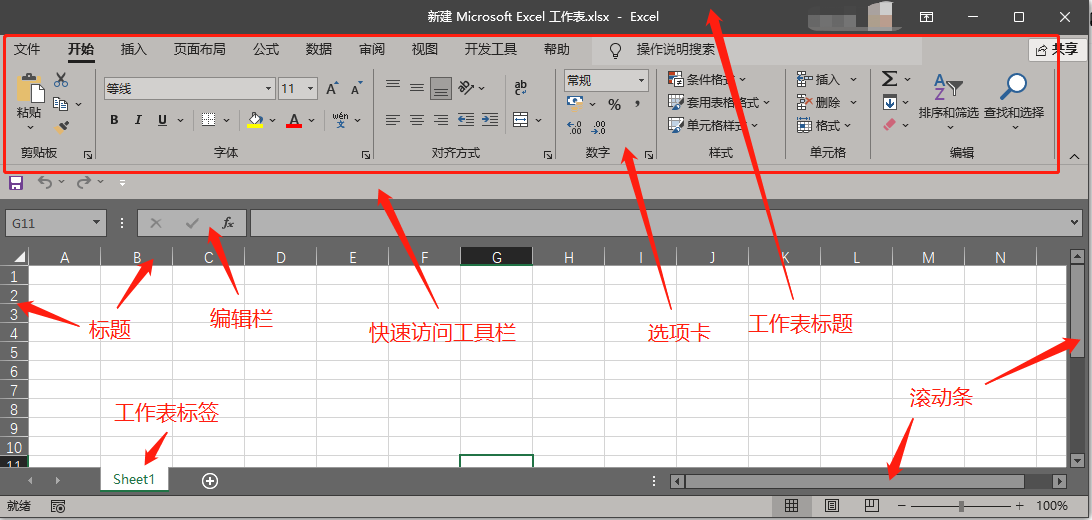The width and height of the screenshot is (1092, 520).
Task: Click Decrease Indent icon
Action: (x=466, y=120)
